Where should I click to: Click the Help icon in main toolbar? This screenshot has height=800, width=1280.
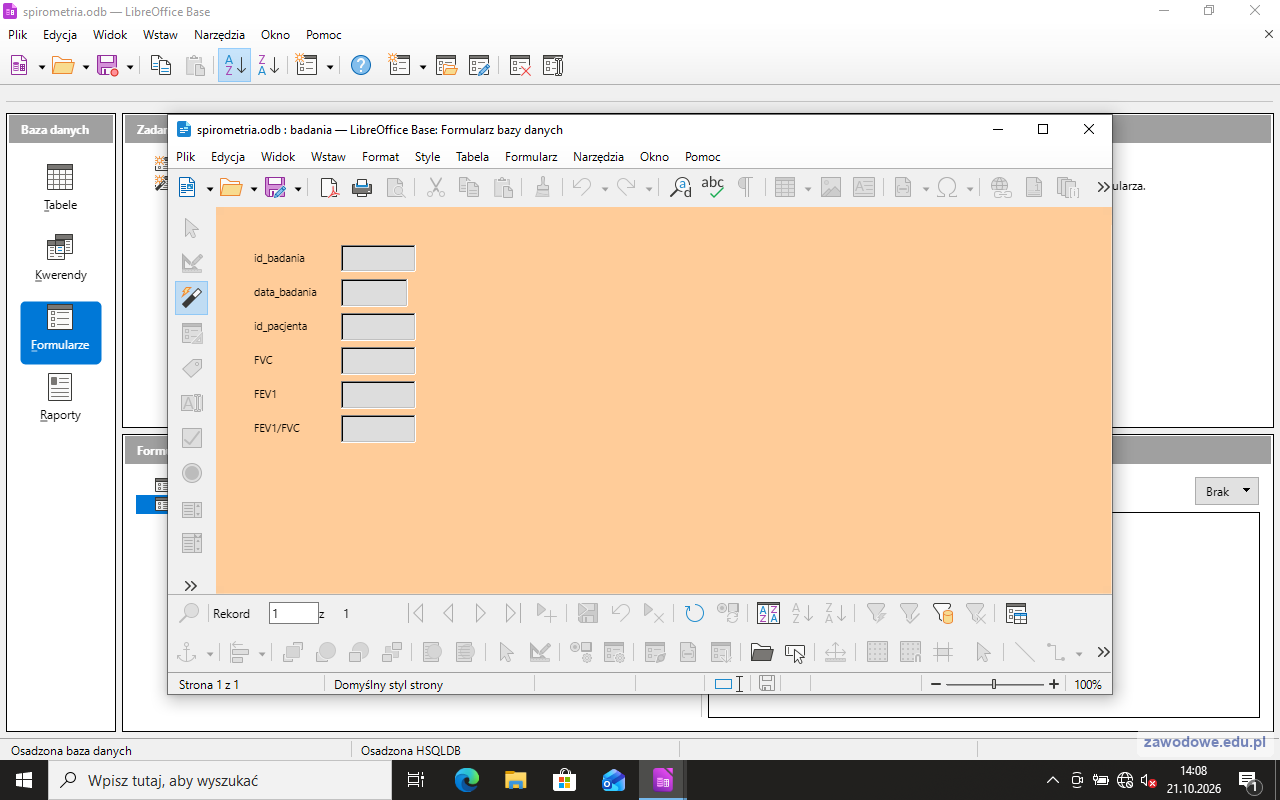tap(361, 65)
